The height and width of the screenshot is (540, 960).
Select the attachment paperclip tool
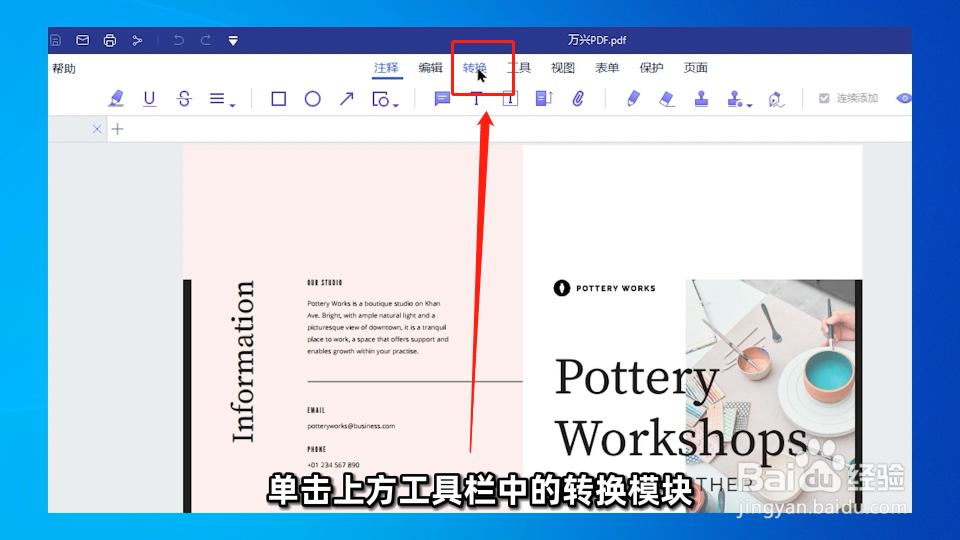click(x=578, y=99)
